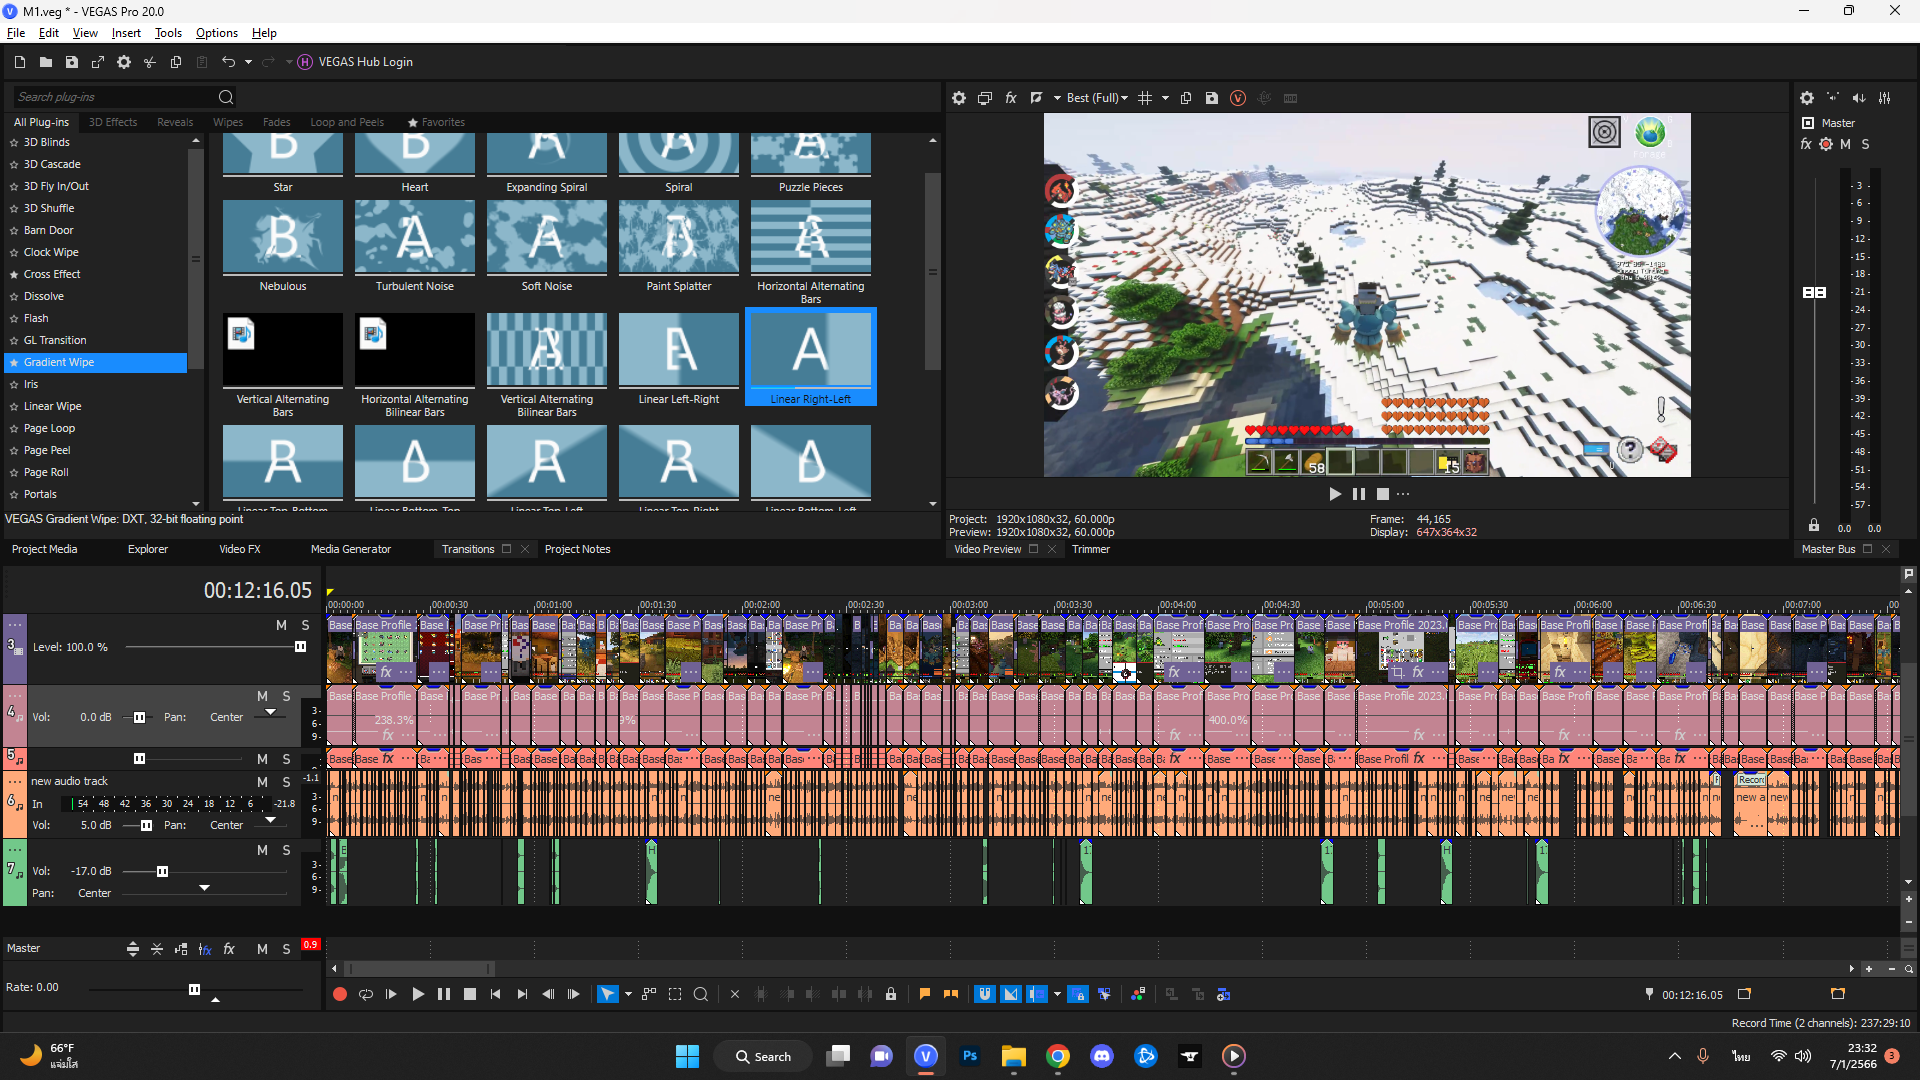Mute video track 3
1920x1080 pixels.
click(x=281, y=625)
